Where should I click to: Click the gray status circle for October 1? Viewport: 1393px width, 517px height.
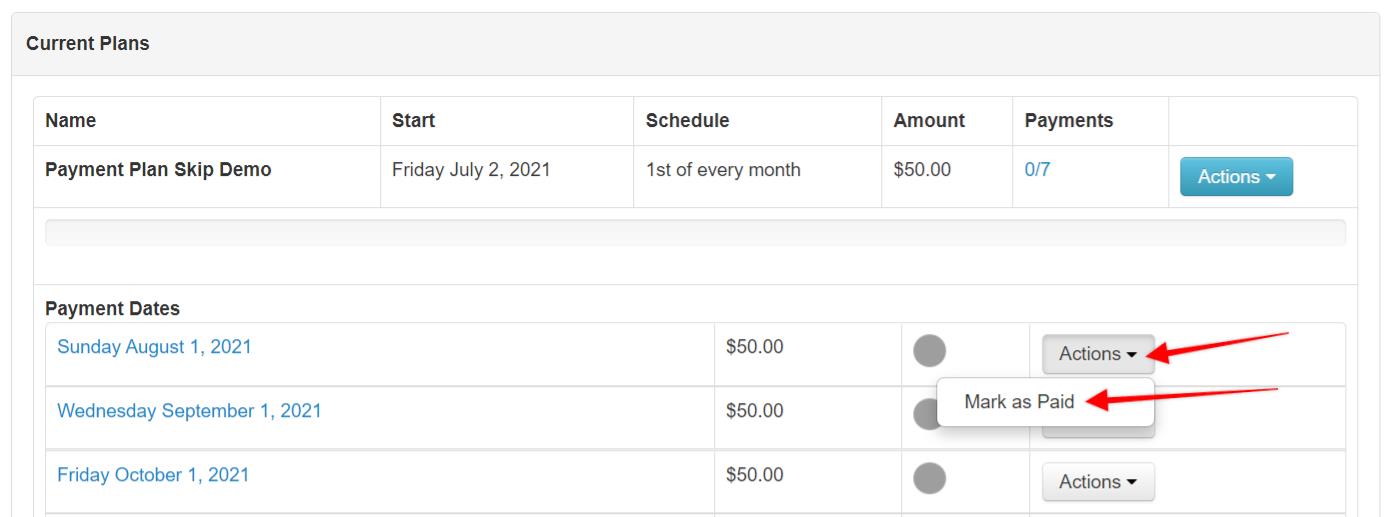[x=930, y=479]
